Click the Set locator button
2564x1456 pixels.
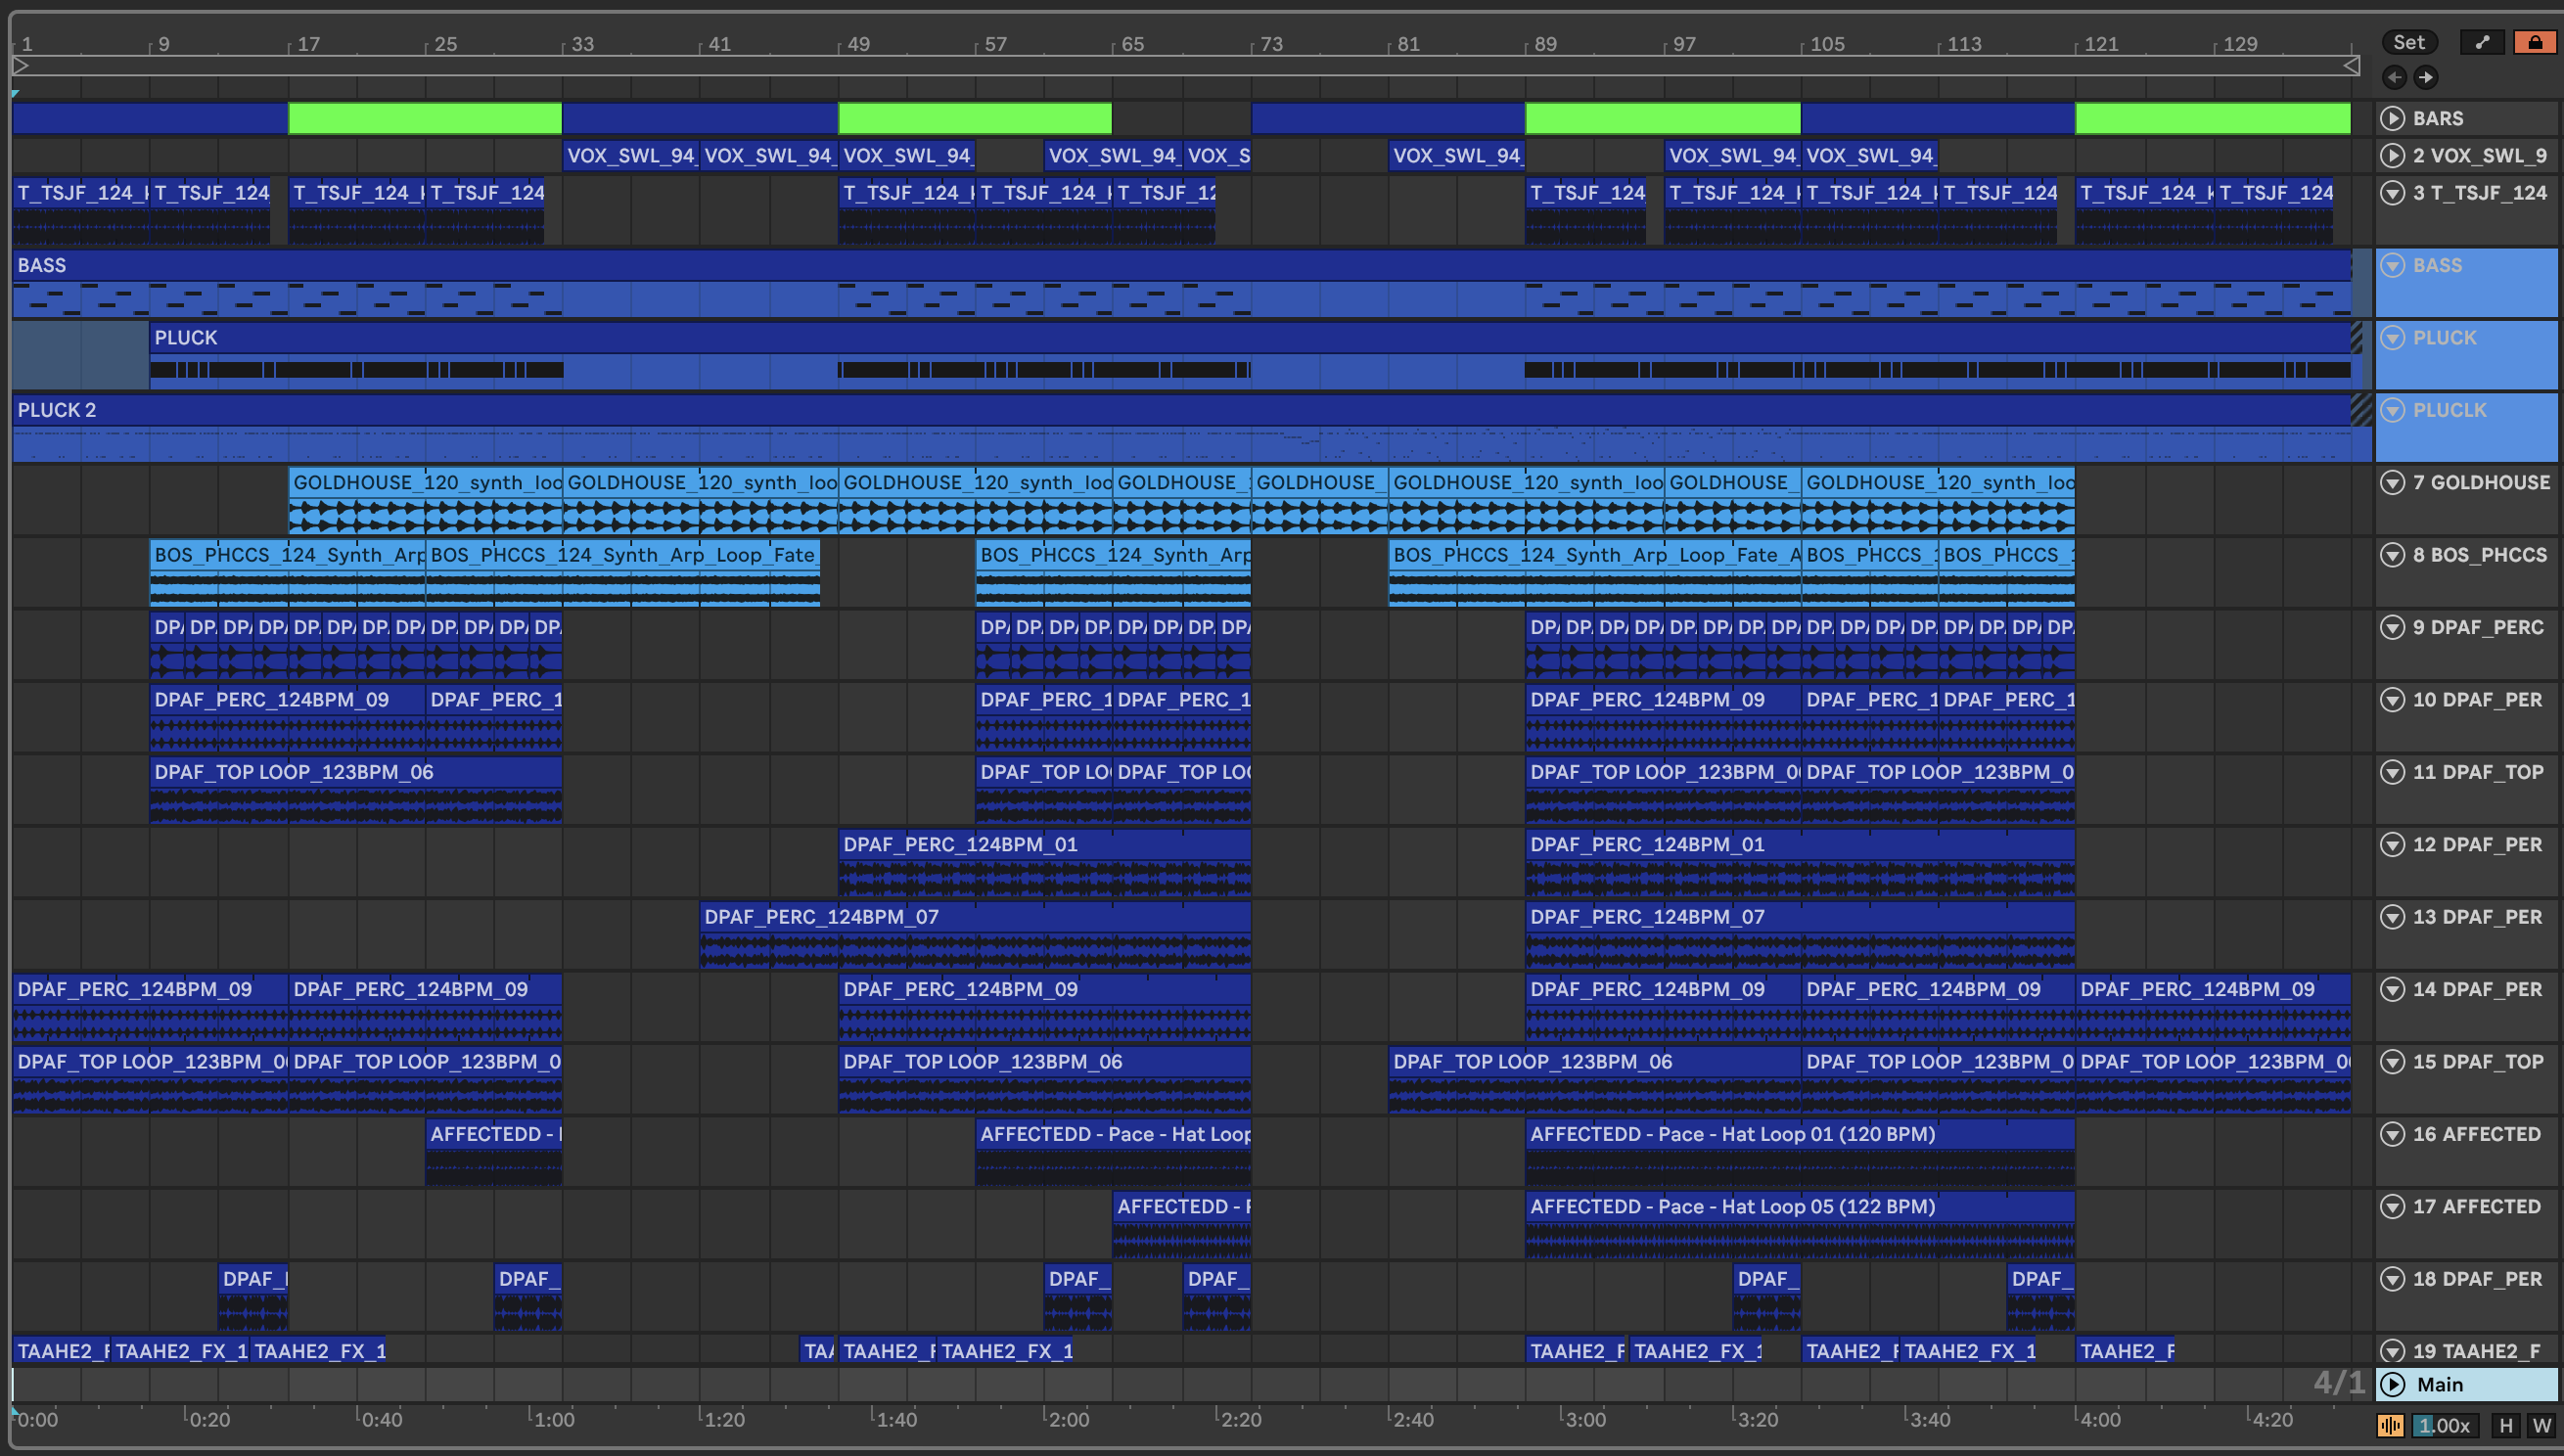2408,42
